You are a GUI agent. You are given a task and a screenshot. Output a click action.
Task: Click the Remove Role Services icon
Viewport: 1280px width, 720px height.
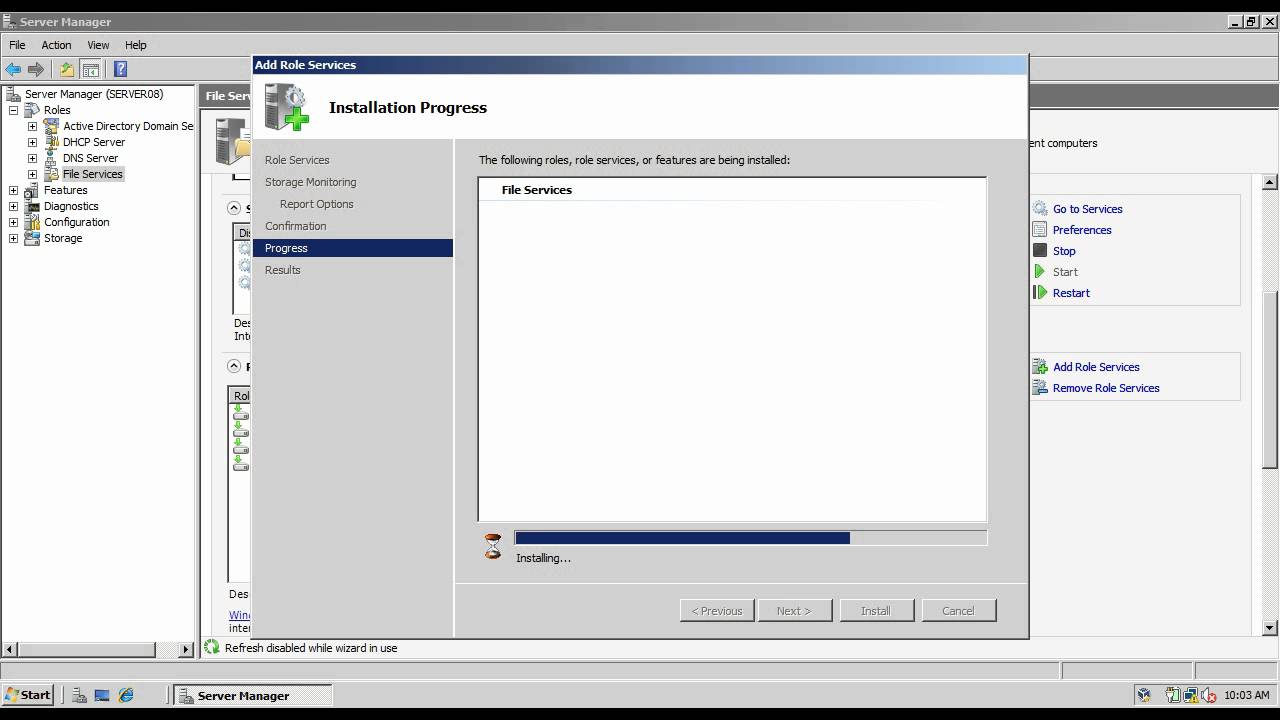(1040, 388)
